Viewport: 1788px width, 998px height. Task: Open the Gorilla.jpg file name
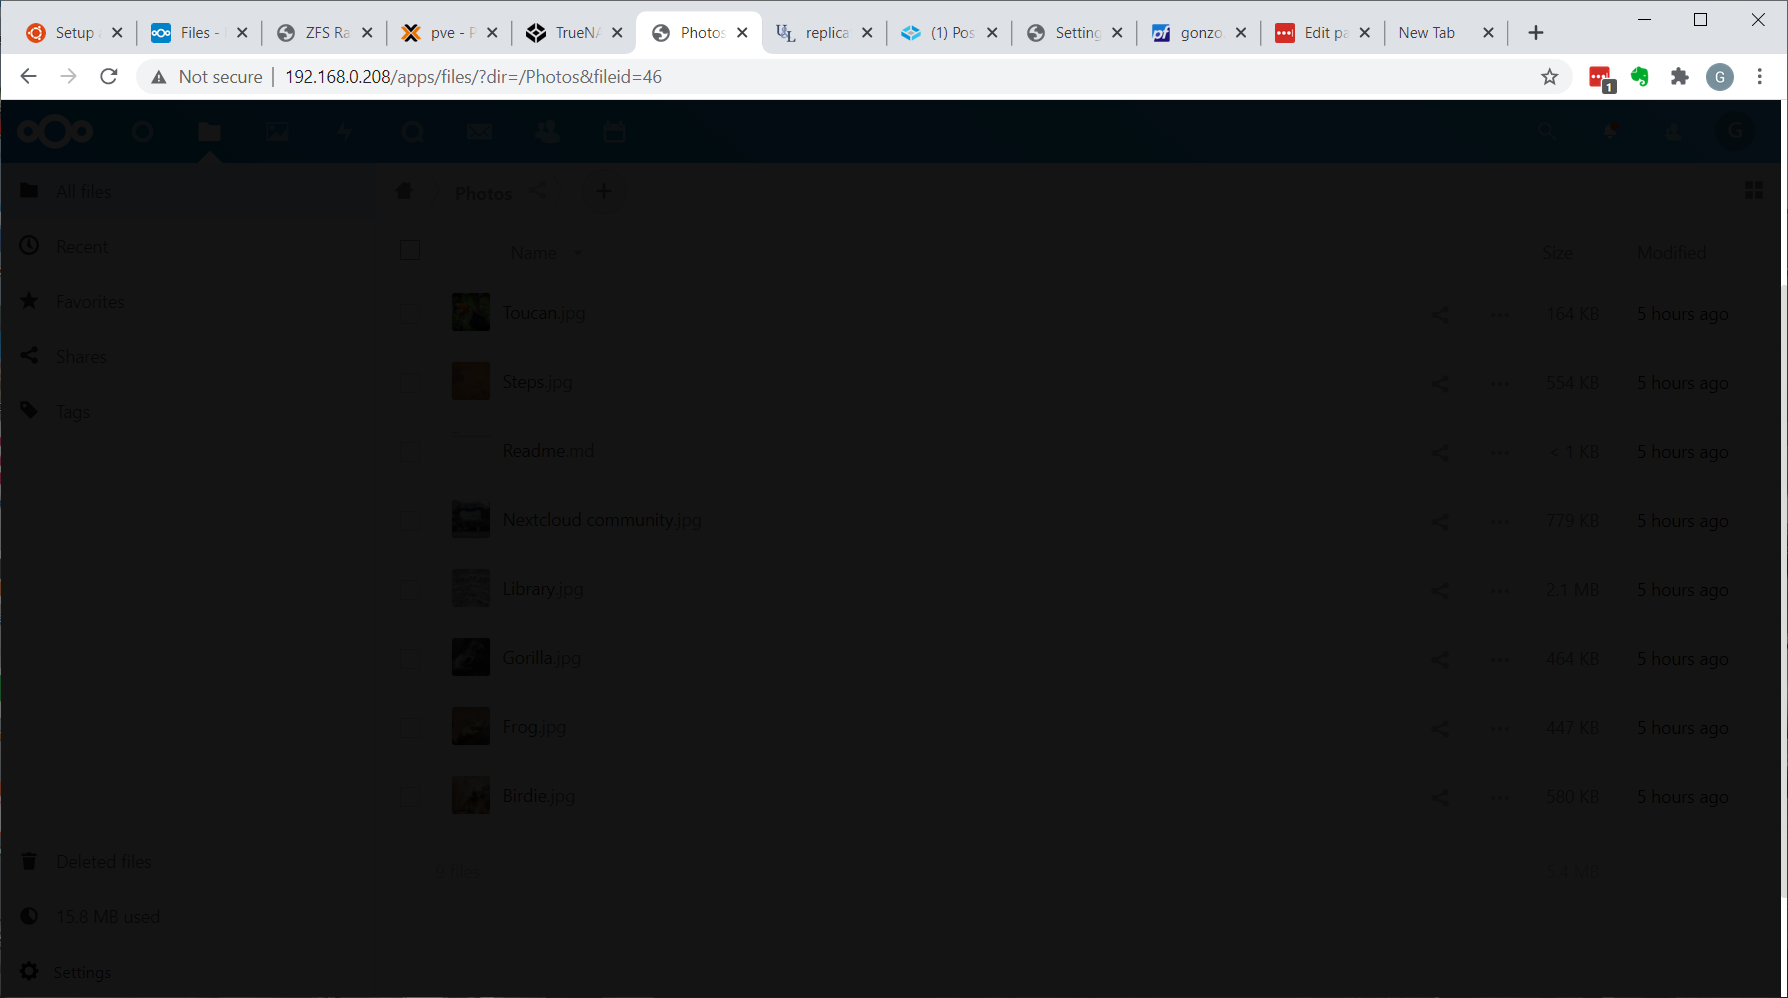click(541, 658)
